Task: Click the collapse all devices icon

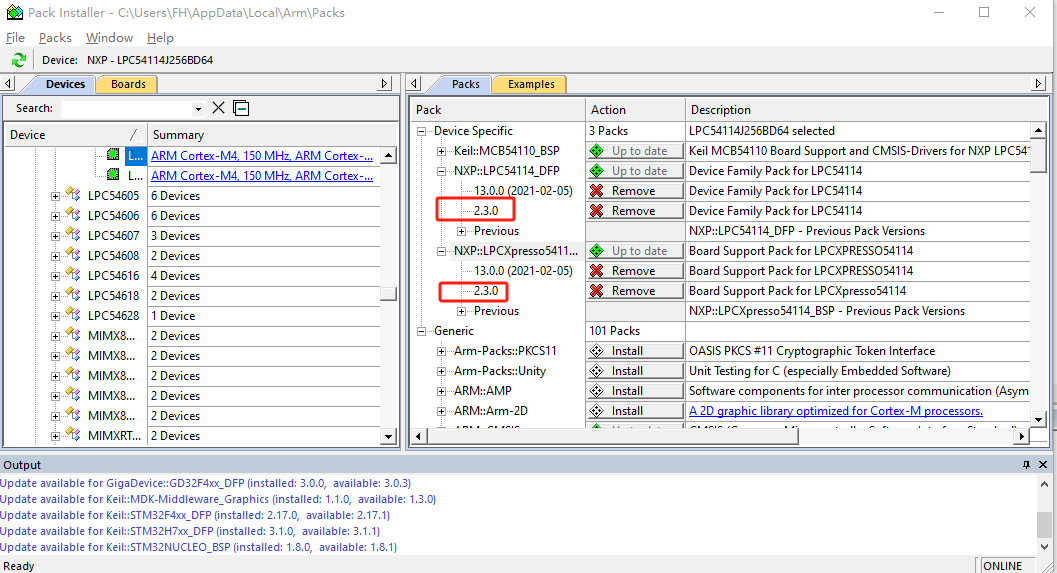Action: click(x=241, y=108)
